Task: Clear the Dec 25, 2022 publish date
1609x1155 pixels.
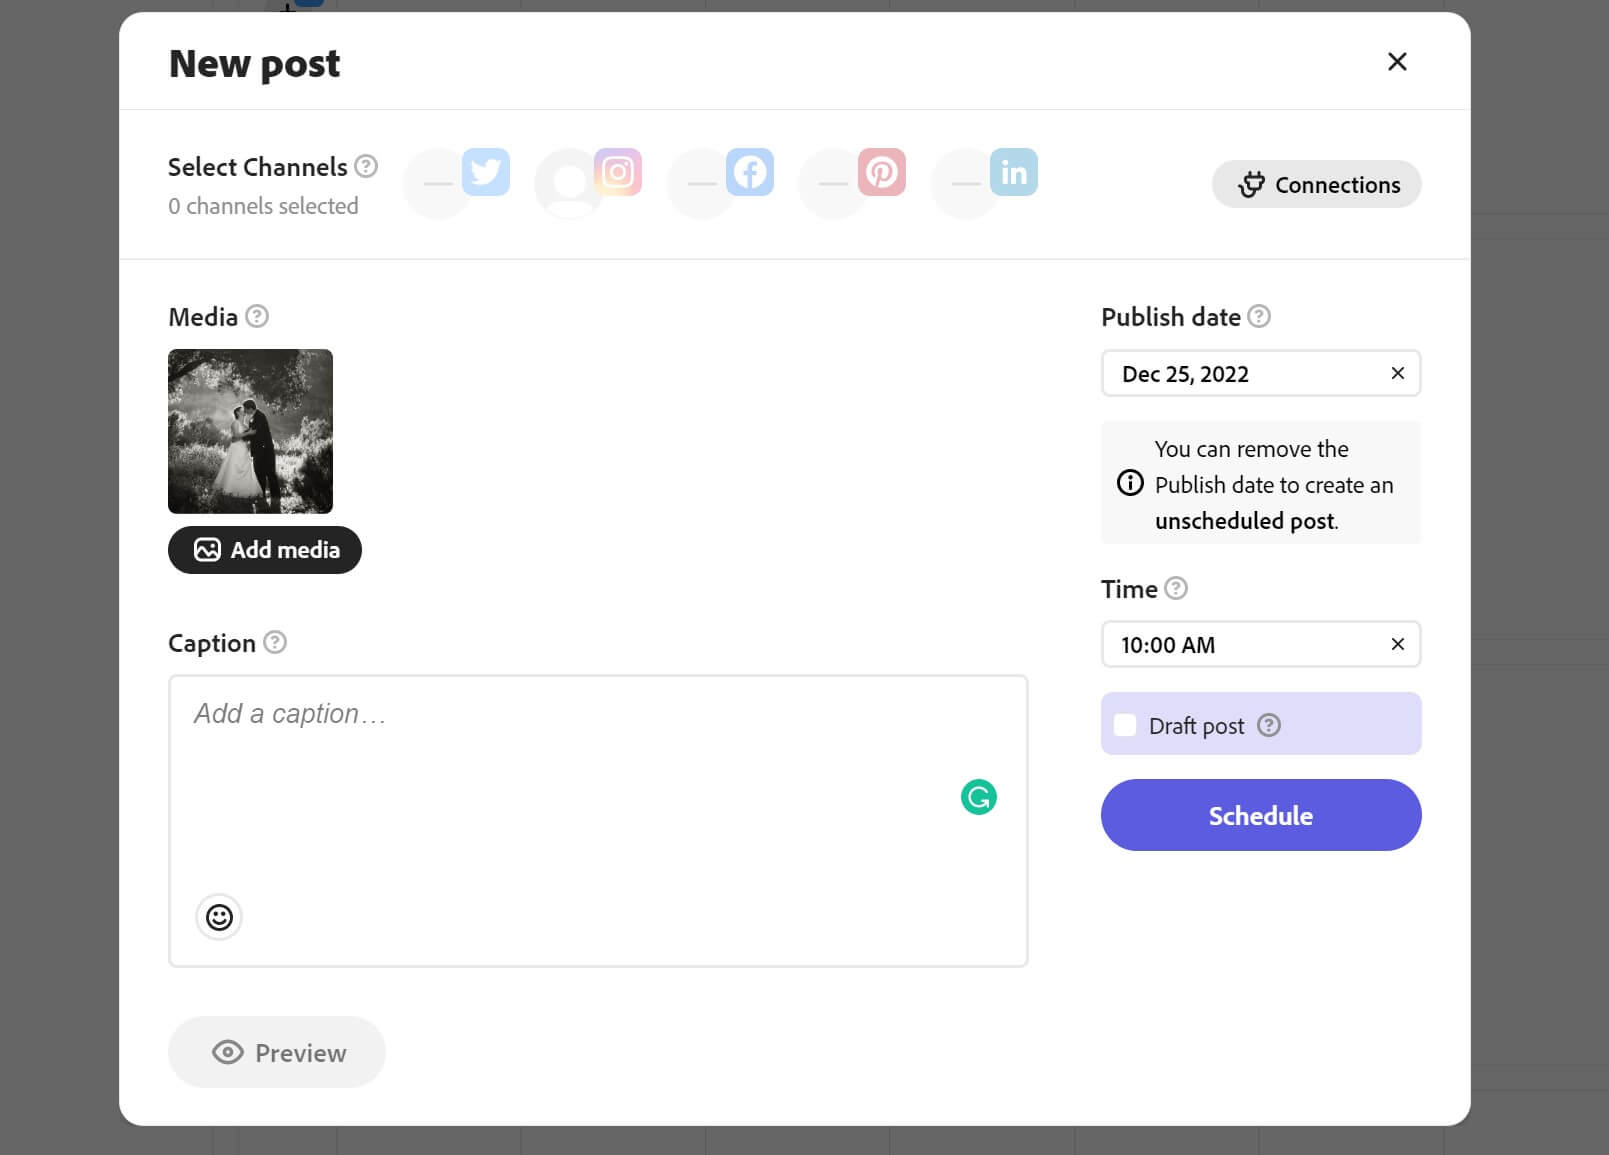Action: [1397, 373]
